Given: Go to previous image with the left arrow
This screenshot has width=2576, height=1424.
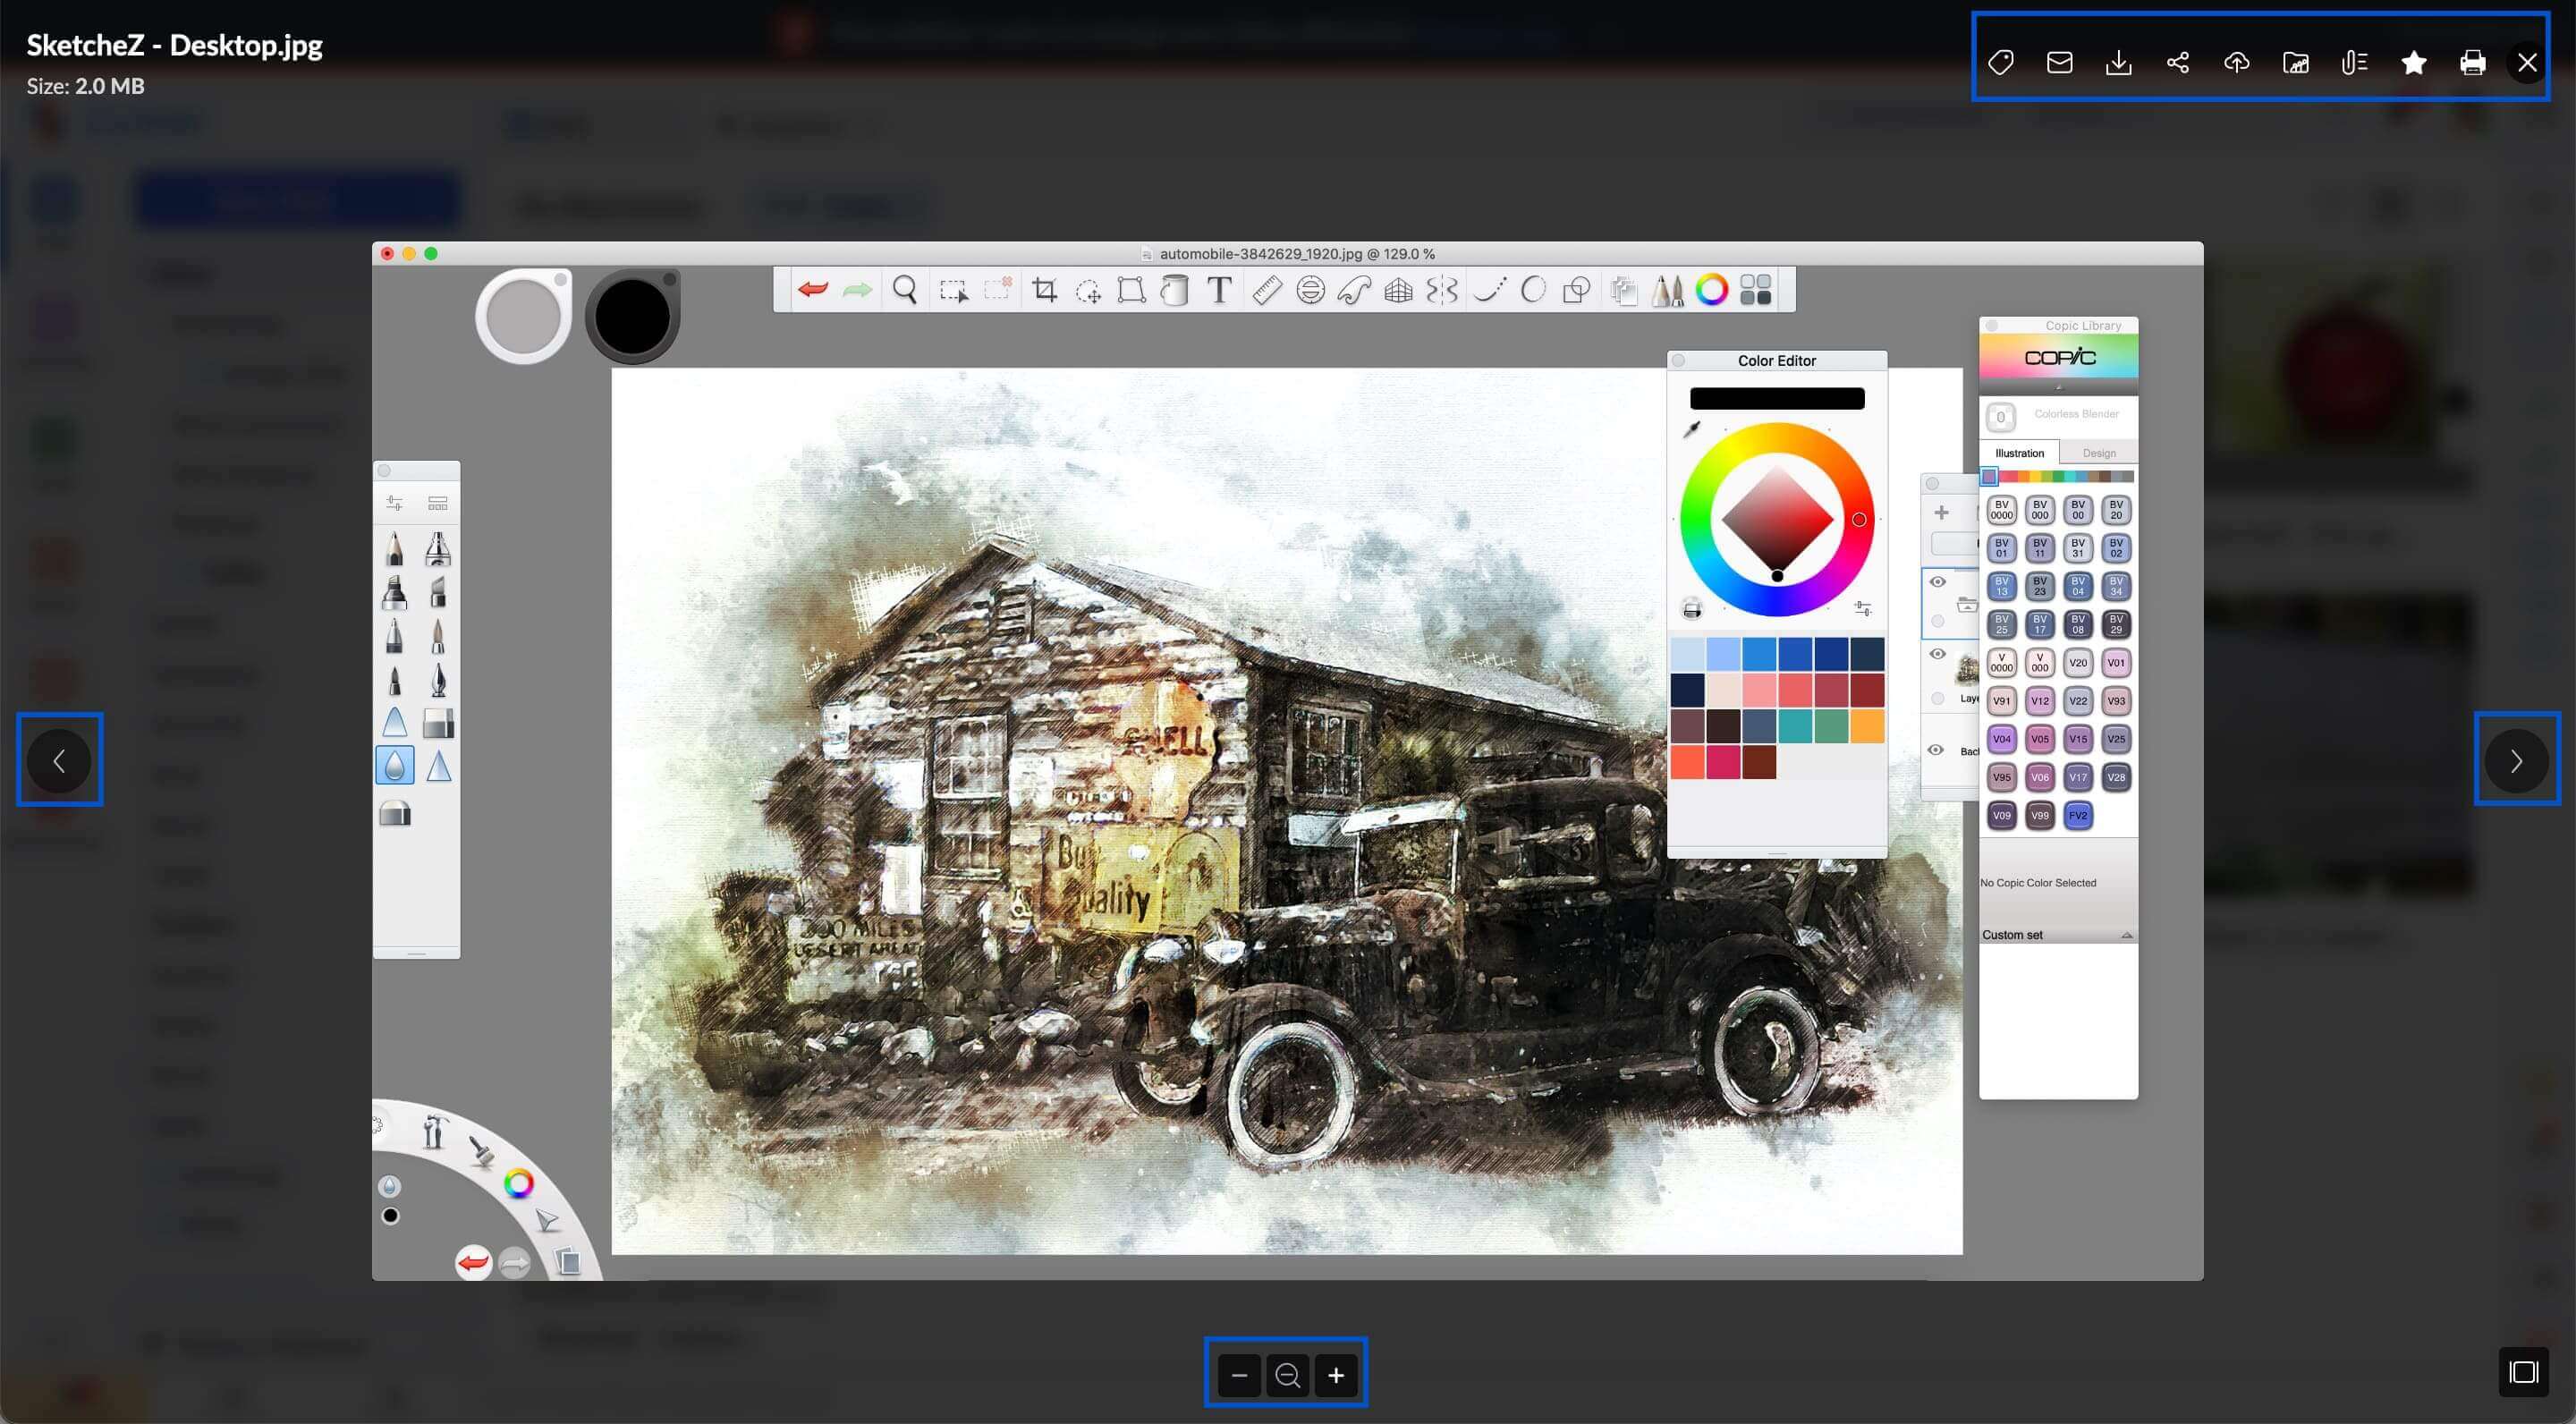Looking at the screenshot, I should (59, 761).
